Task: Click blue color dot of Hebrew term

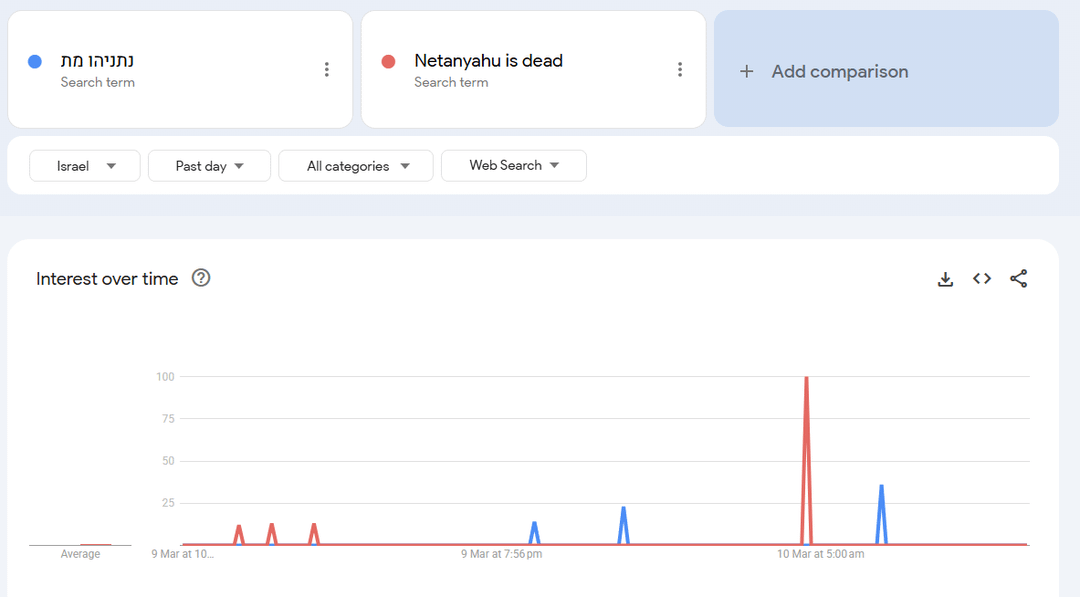Action: pyautogui.click(x=35, y=62)
